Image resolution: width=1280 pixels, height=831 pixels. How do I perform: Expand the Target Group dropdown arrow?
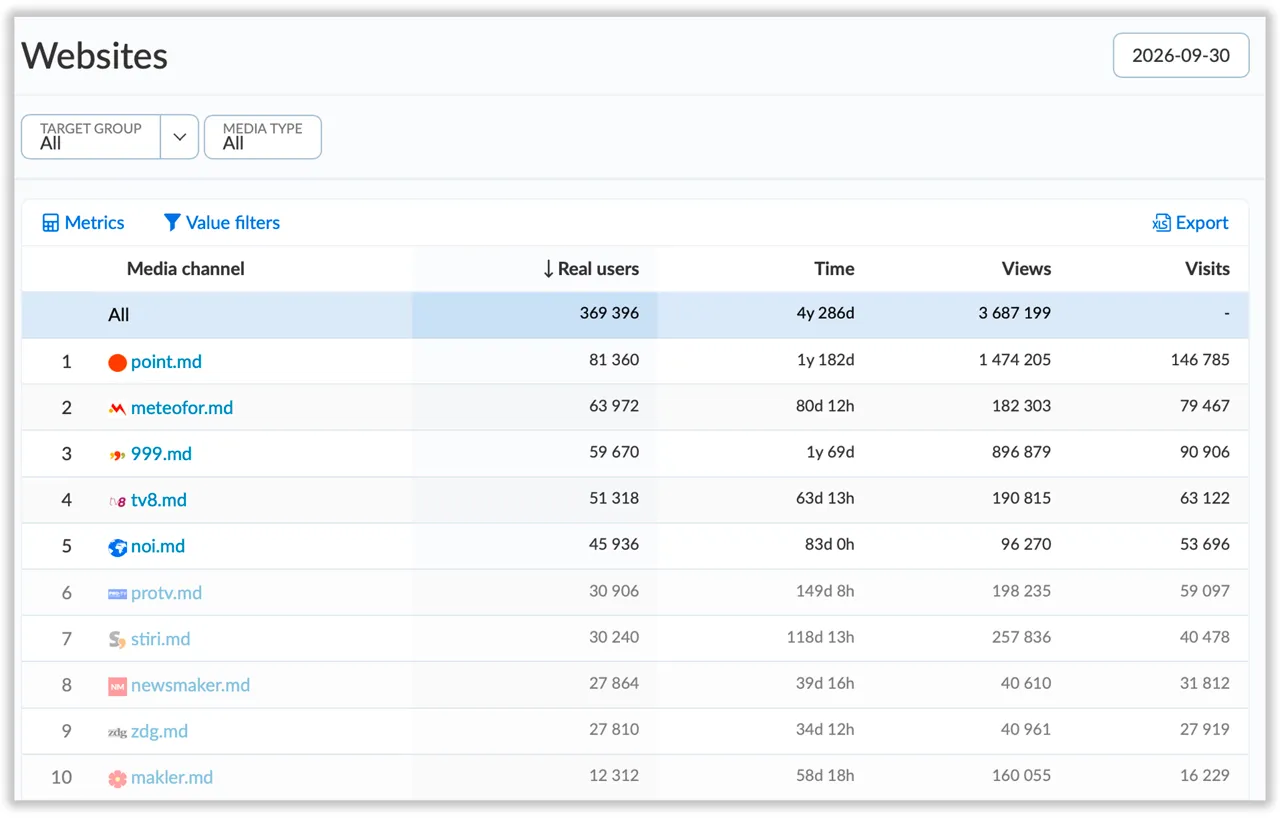179,137
